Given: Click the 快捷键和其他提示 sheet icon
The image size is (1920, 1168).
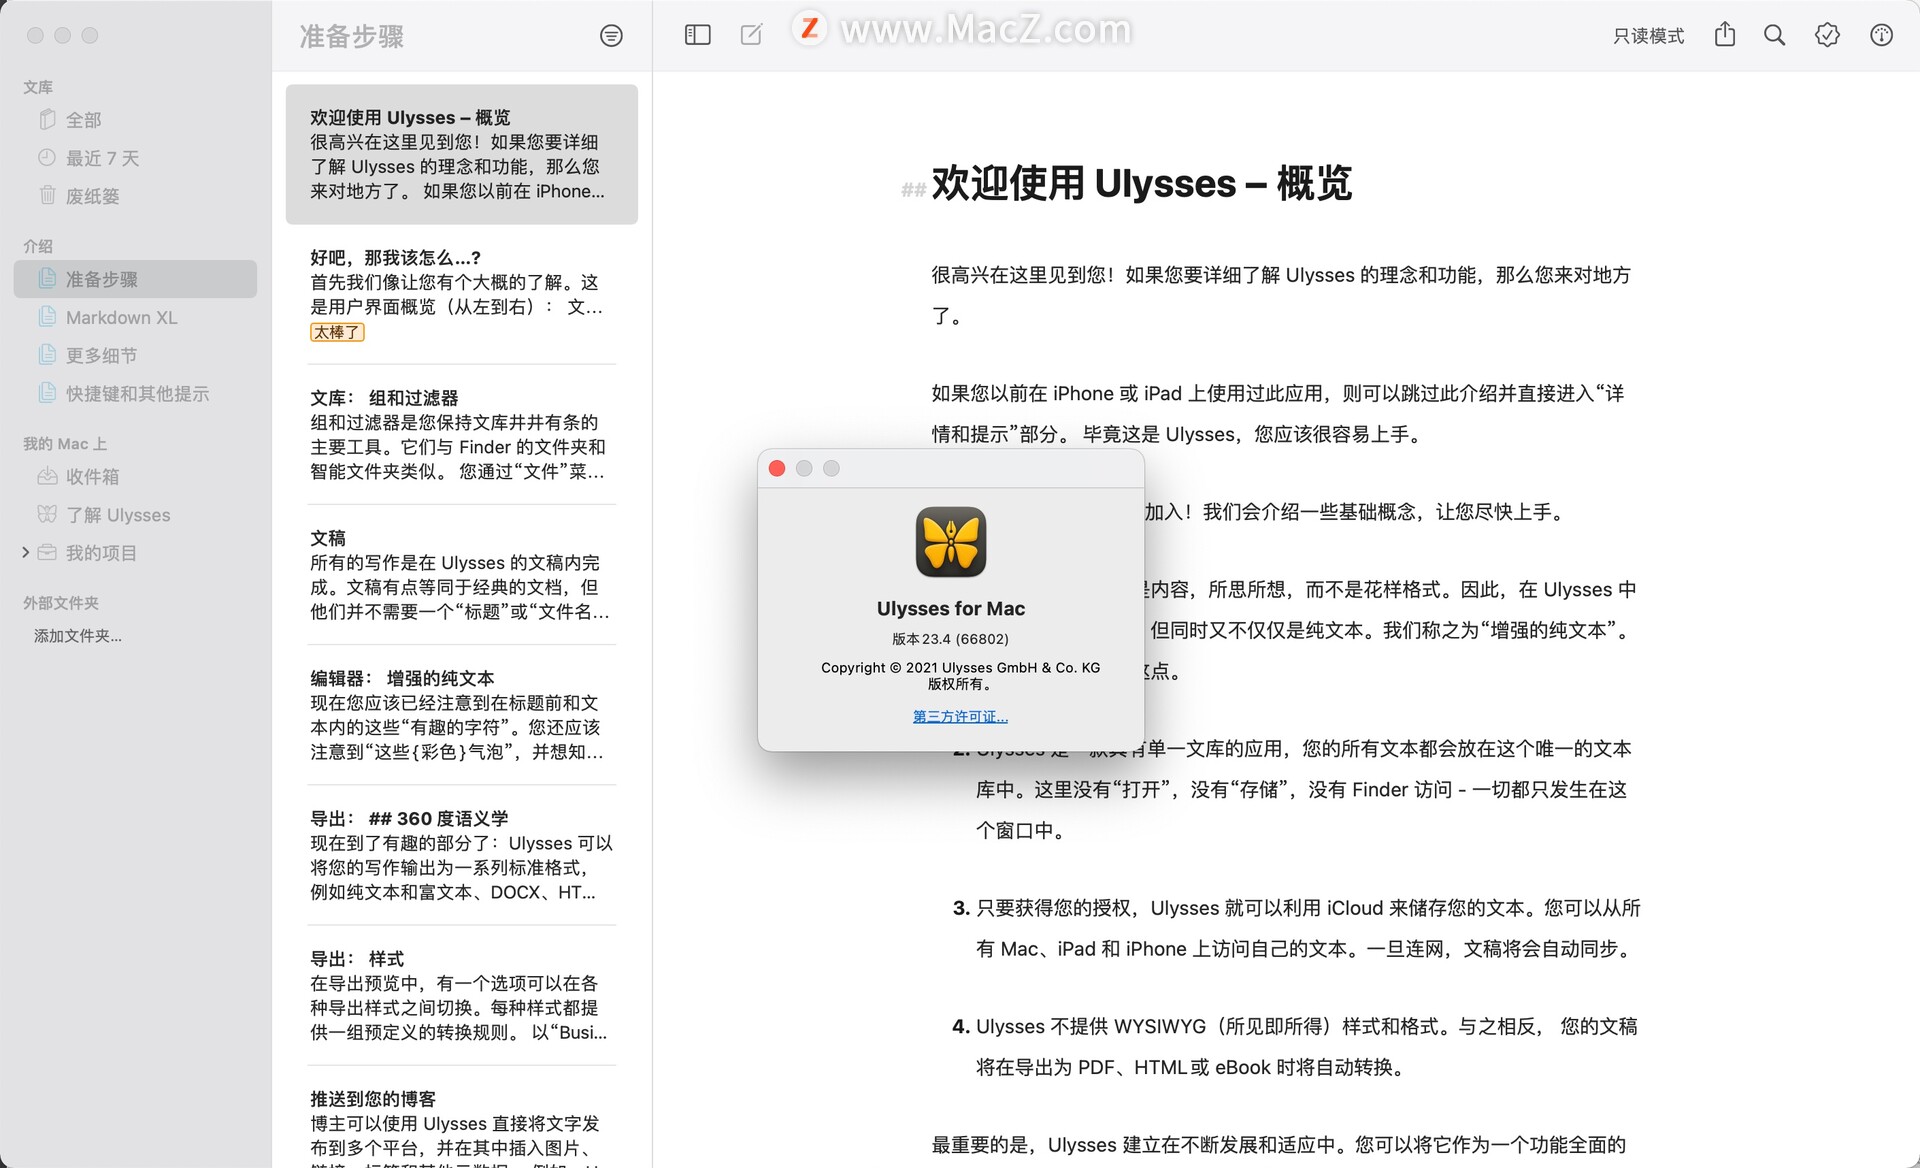Looking at the screenshot, I should [x=47, y=392].
